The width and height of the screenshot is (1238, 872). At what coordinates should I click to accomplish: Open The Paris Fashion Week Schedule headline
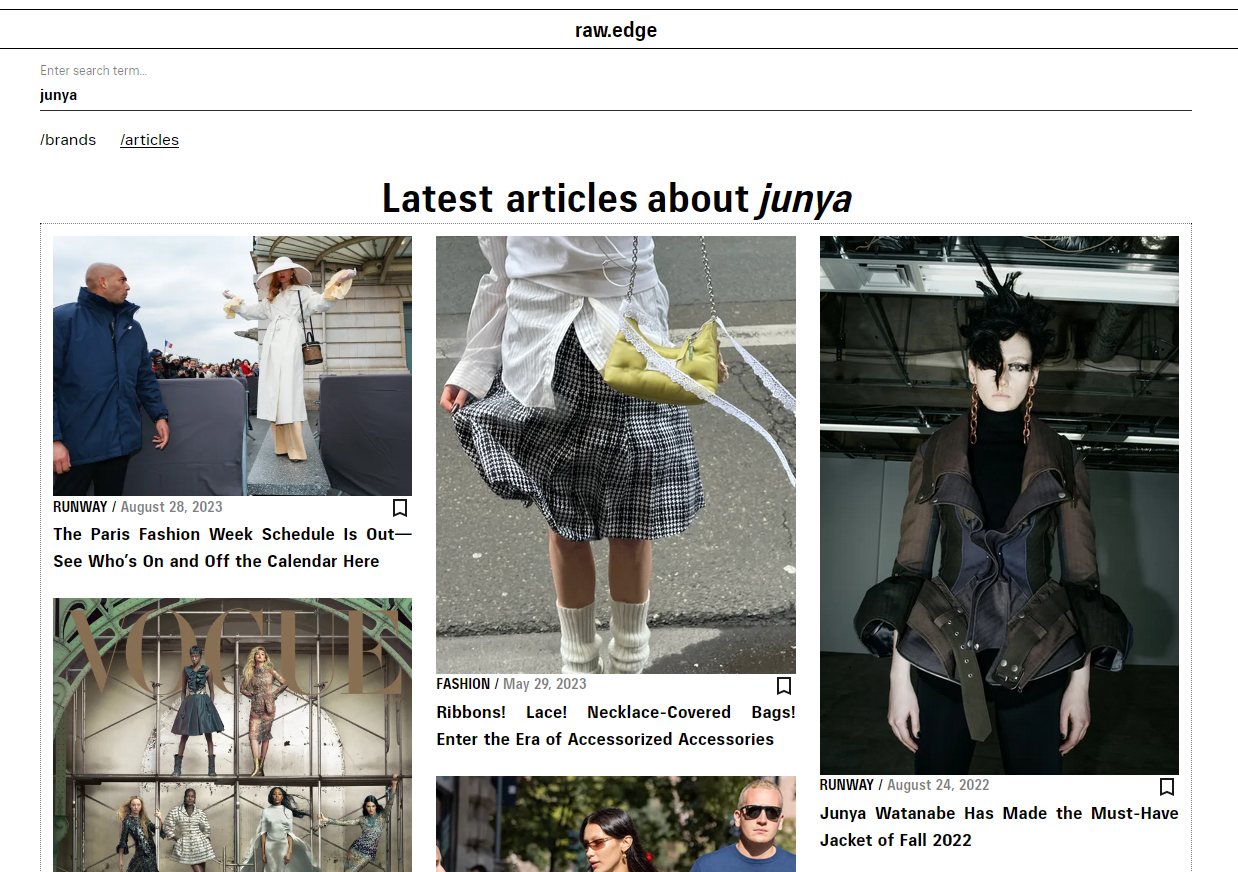(x=232, y=548)
